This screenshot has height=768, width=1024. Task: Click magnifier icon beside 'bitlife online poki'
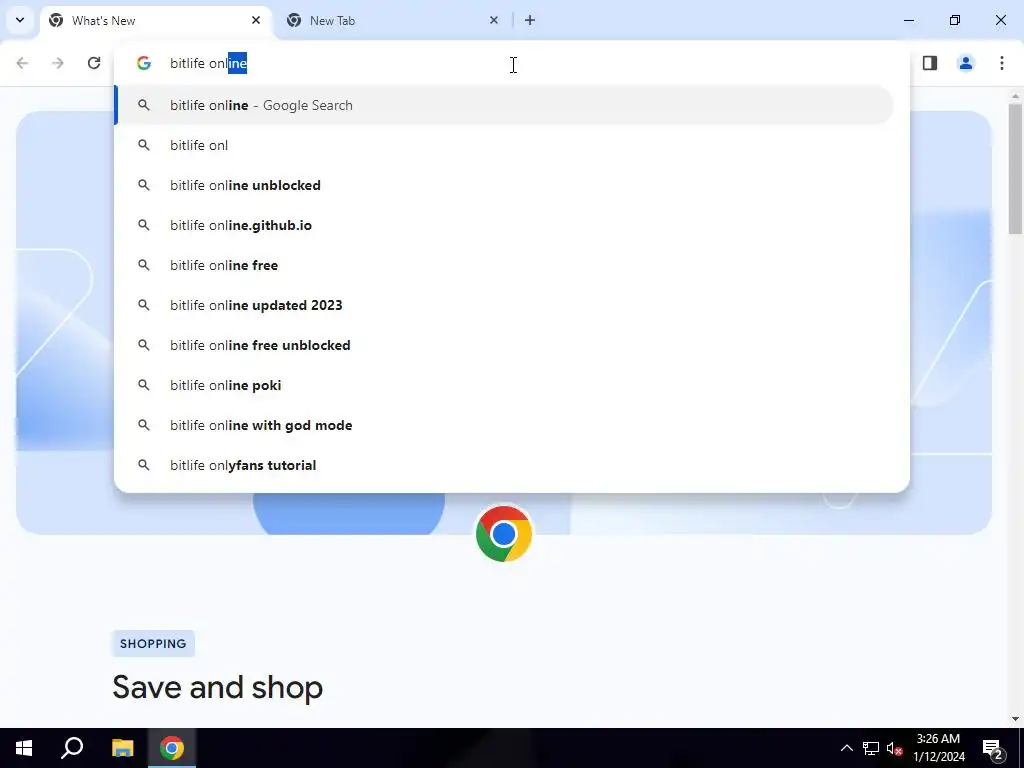144,385
